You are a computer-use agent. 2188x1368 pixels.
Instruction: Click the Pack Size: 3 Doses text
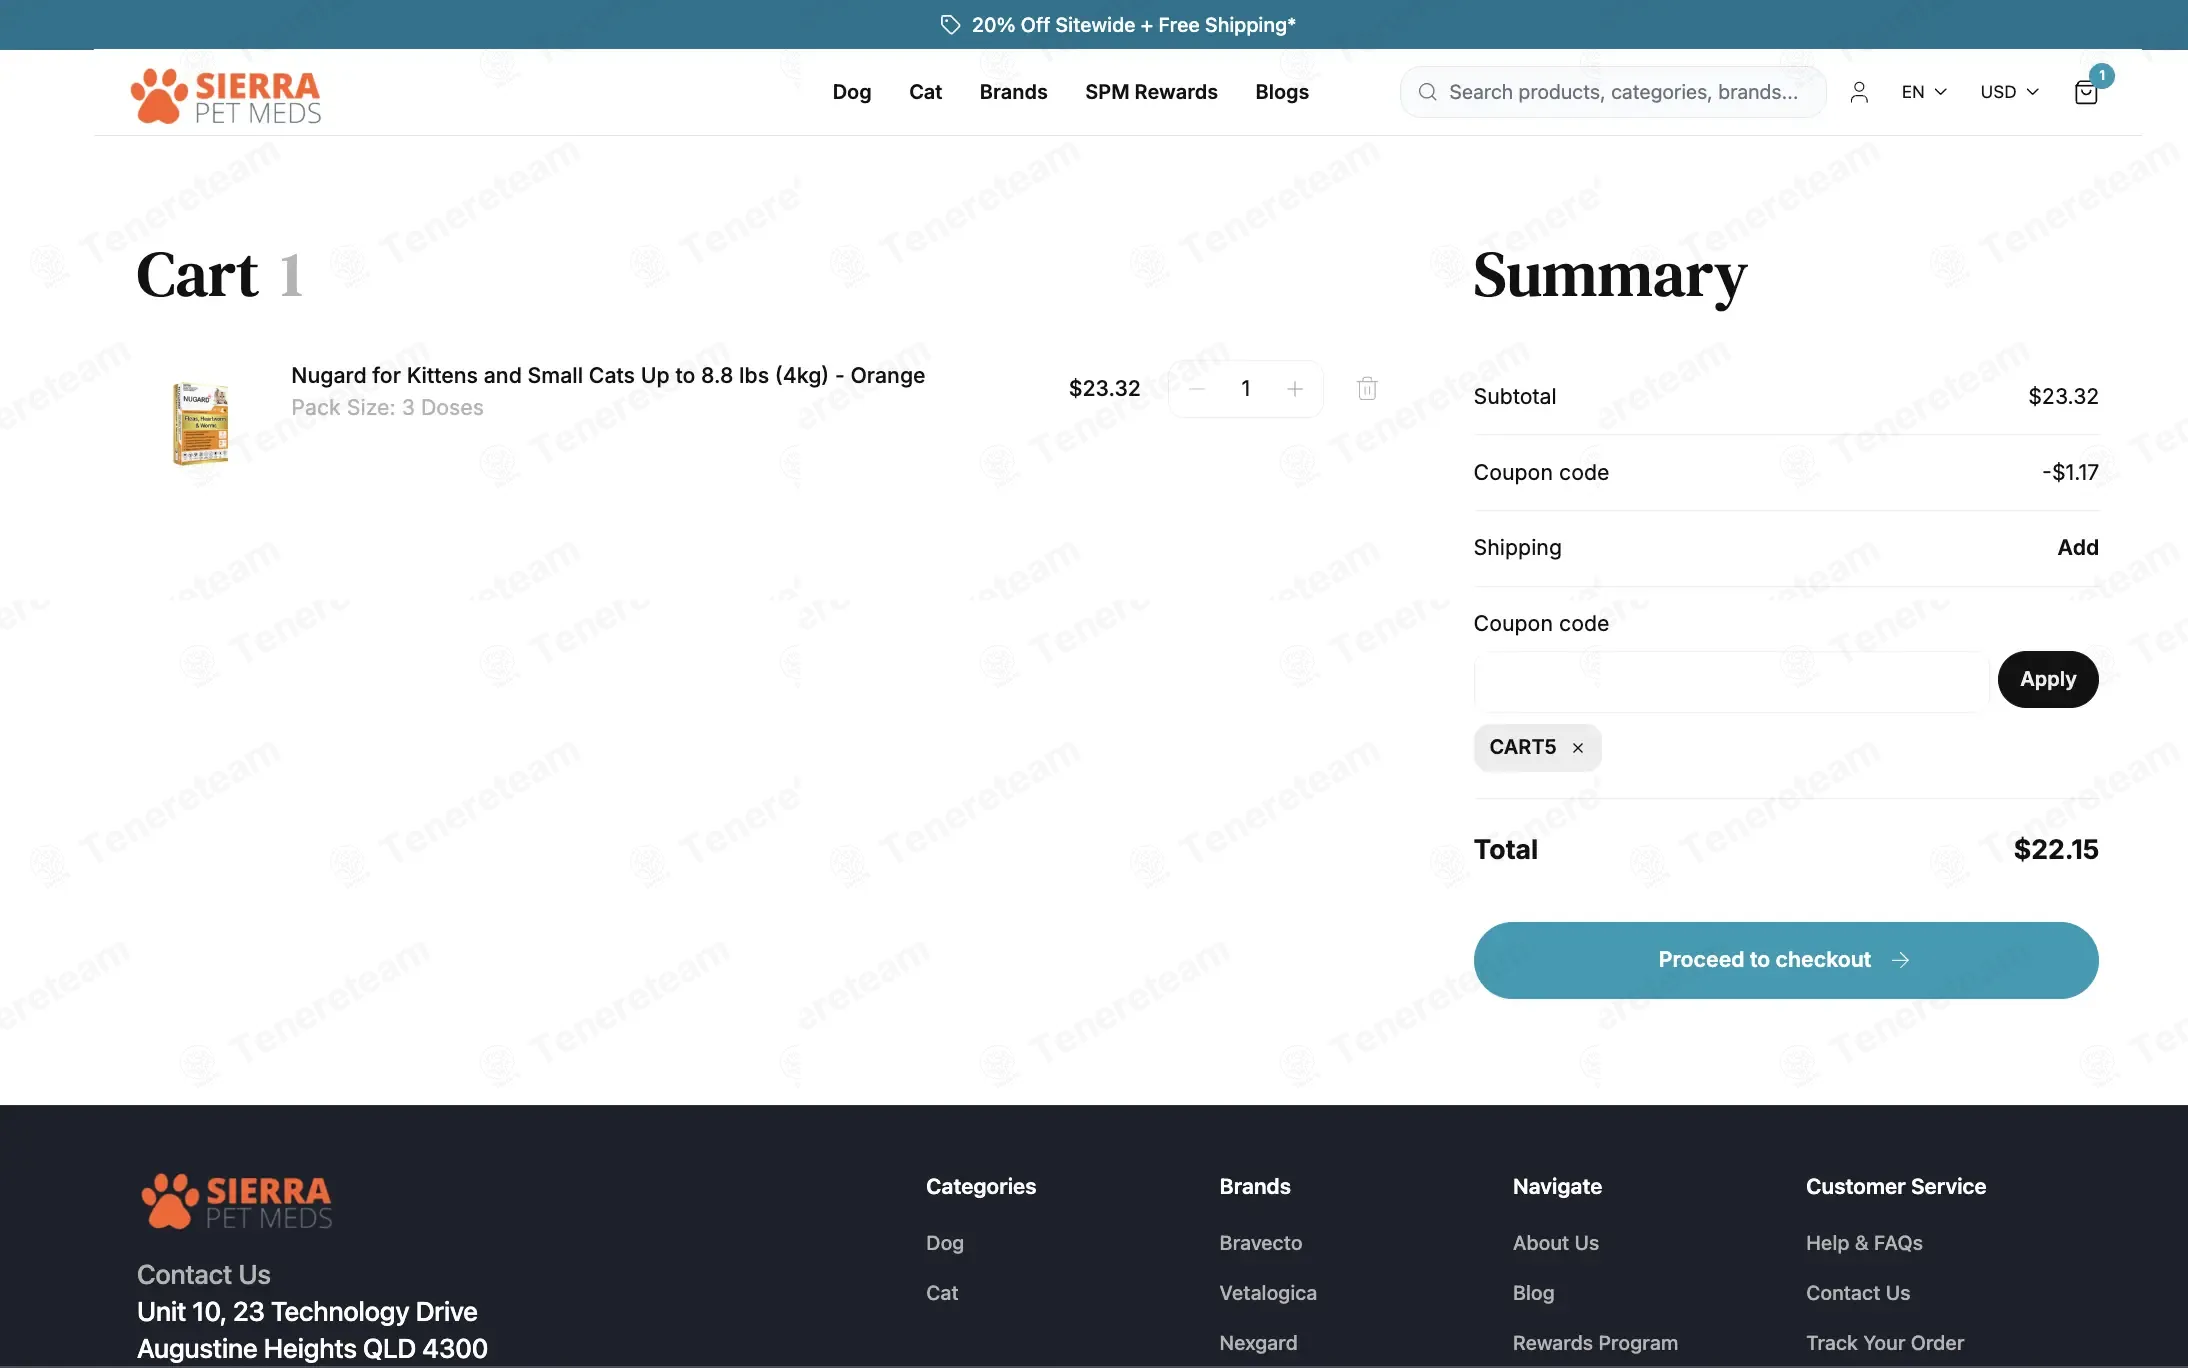pos(387,408)
